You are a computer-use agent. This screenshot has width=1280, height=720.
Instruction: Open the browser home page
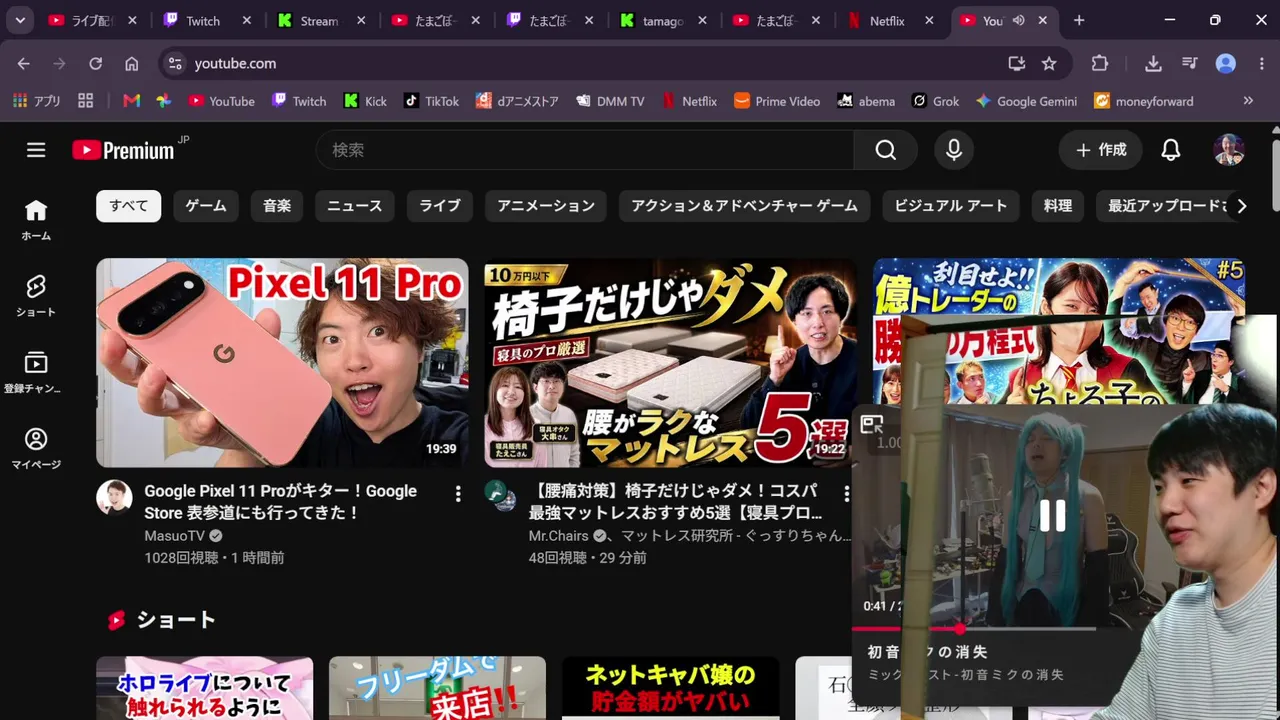(x=132, y=63)
